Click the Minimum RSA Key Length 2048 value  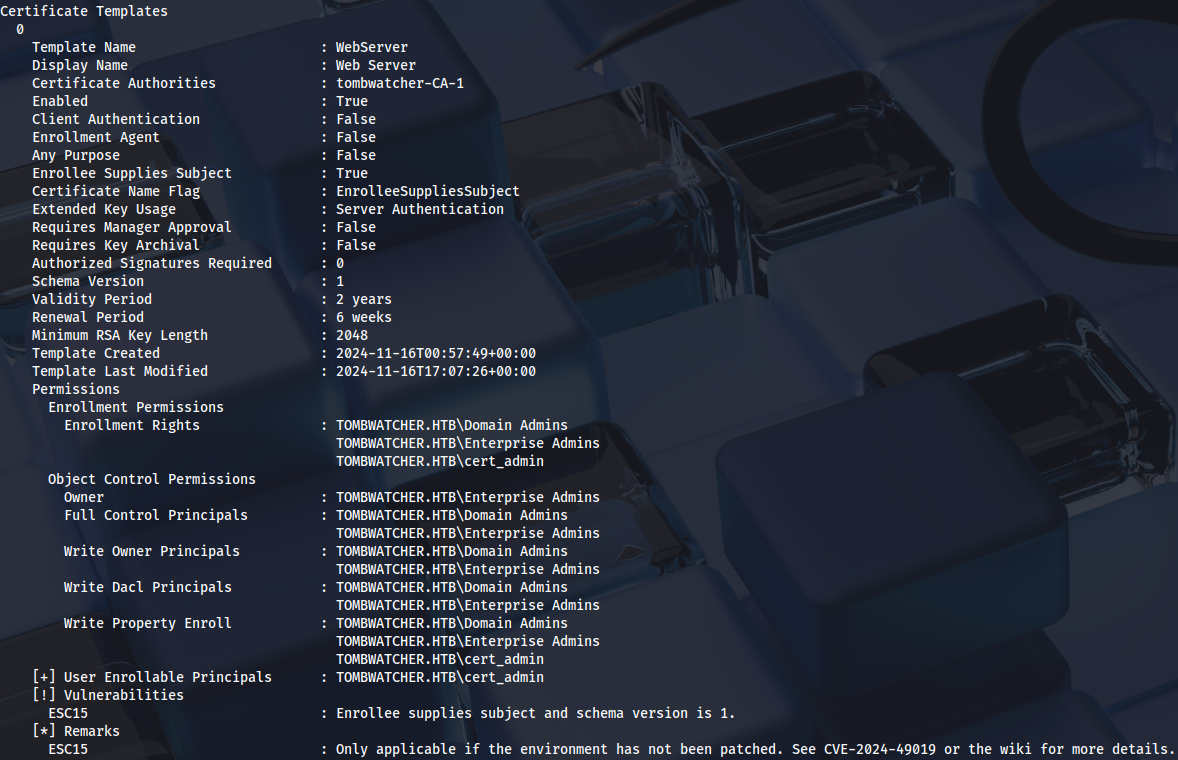pyautogui.click(x=352, y=335)
